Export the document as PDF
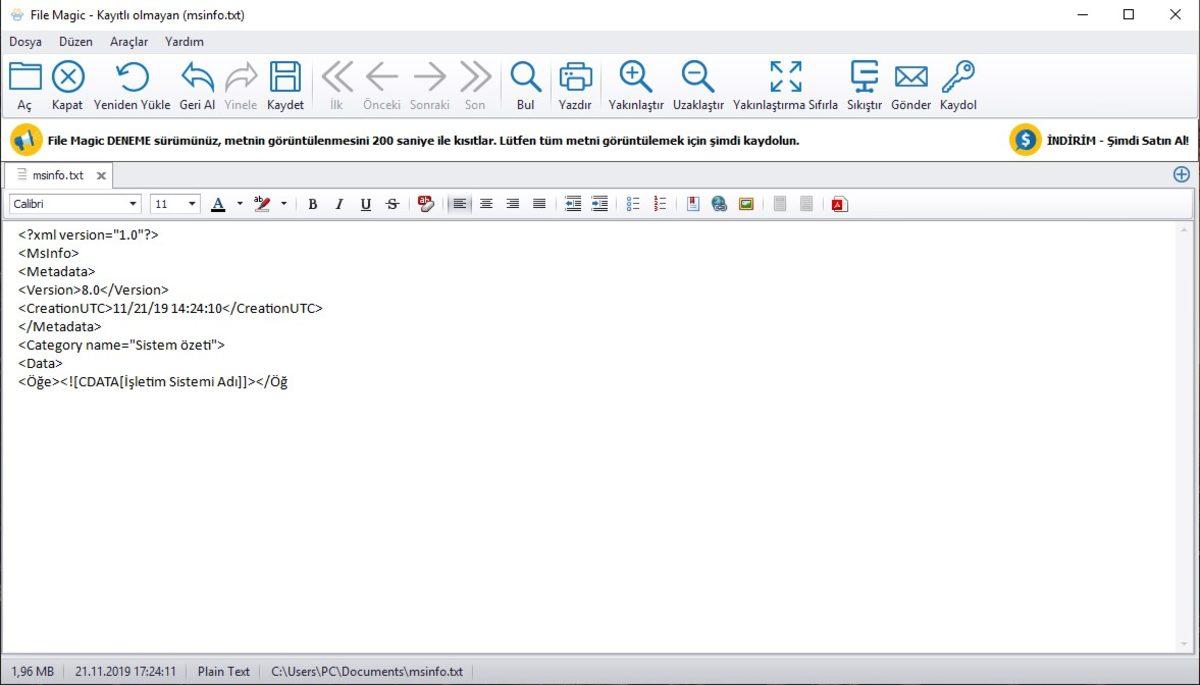Viewport: 1200px width, 685px height. (x=838, y=203)
